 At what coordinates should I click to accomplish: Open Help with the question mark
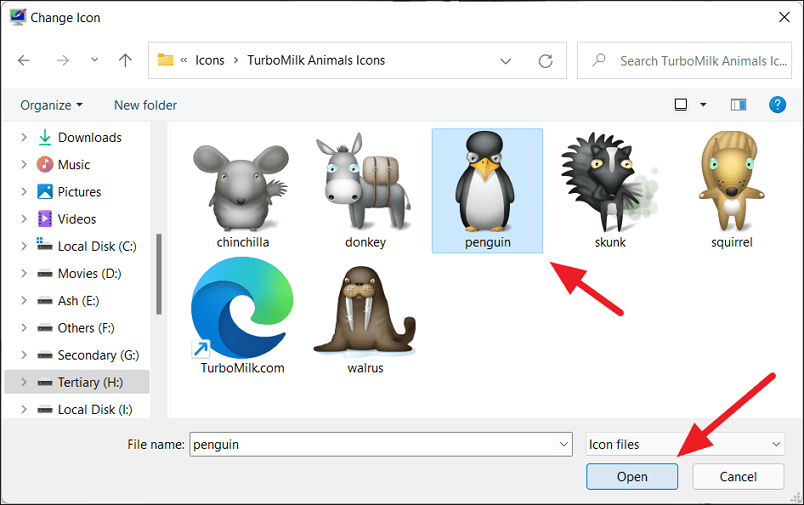tap(777, 105)
